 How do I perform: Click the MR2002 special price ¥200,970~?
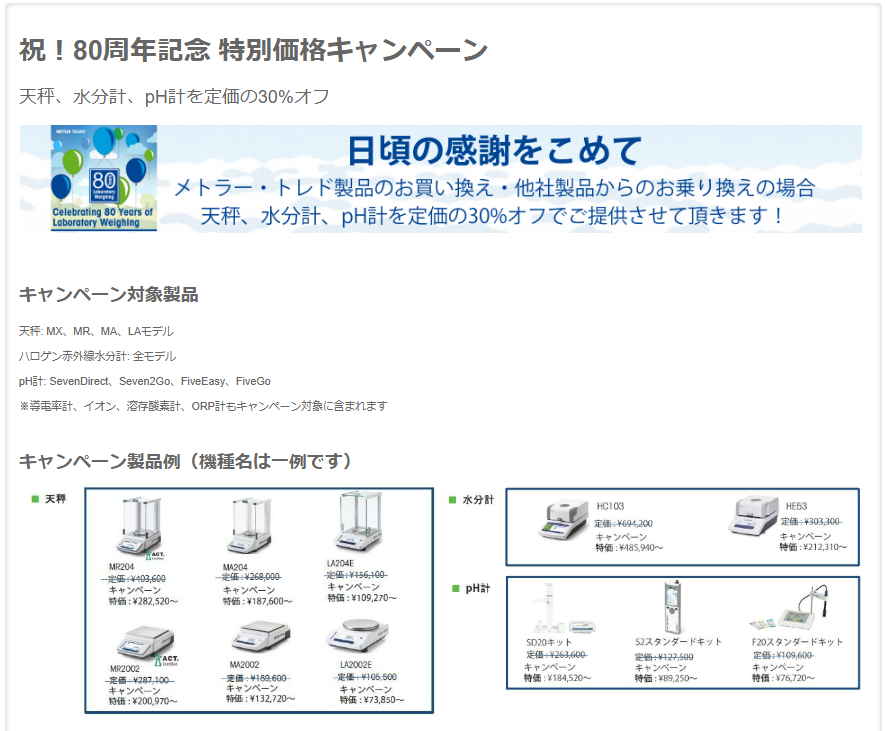coord(143,701)
